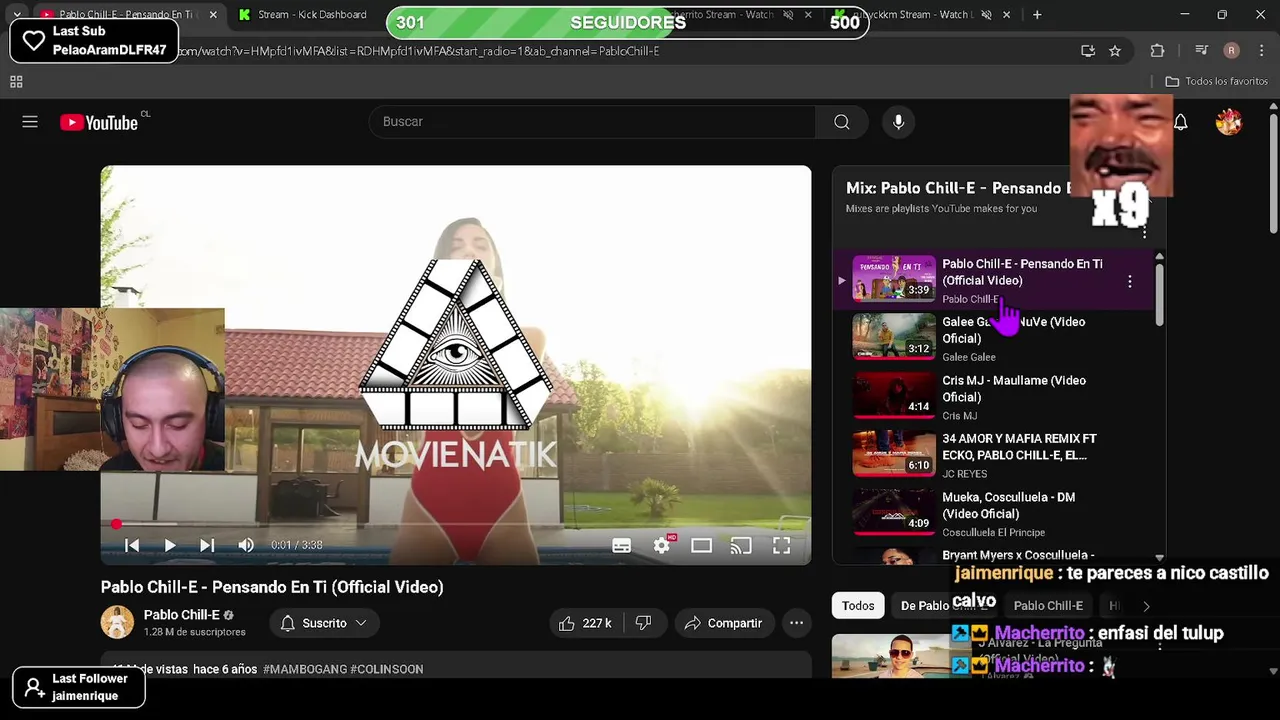Play the Pensando En Ti video
Screen dimensions: 1280x720
coord(169,545)
